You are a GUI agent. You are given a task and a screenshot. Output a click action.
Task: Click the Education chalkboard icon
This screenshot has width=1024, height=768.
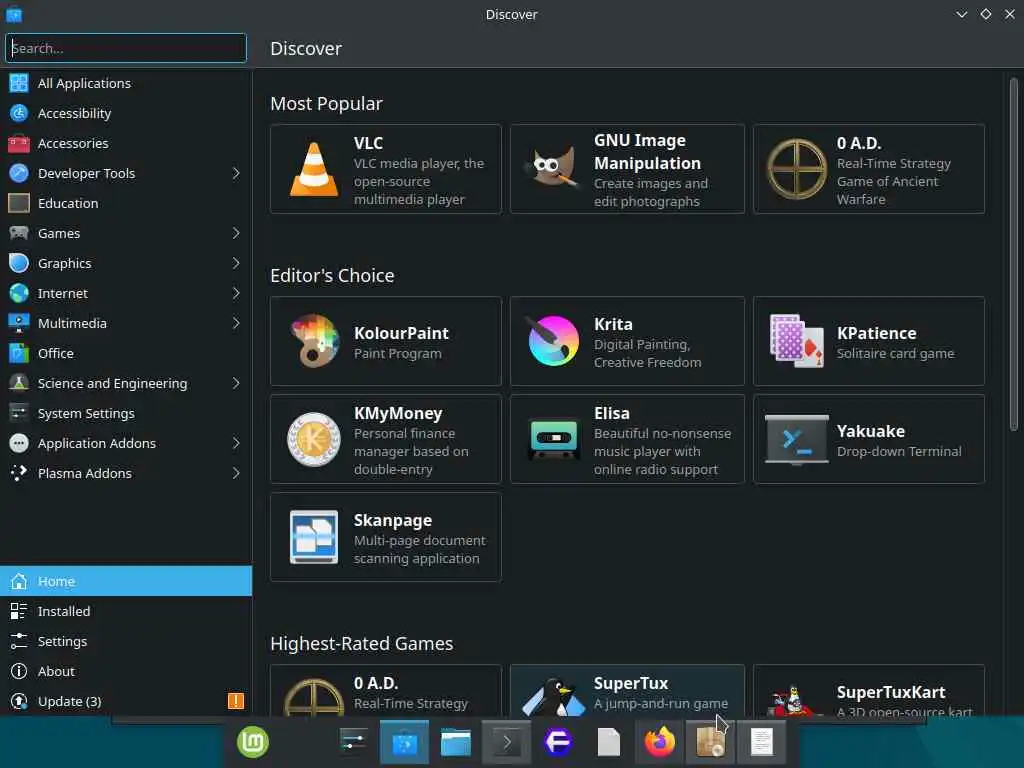[19, 203]
